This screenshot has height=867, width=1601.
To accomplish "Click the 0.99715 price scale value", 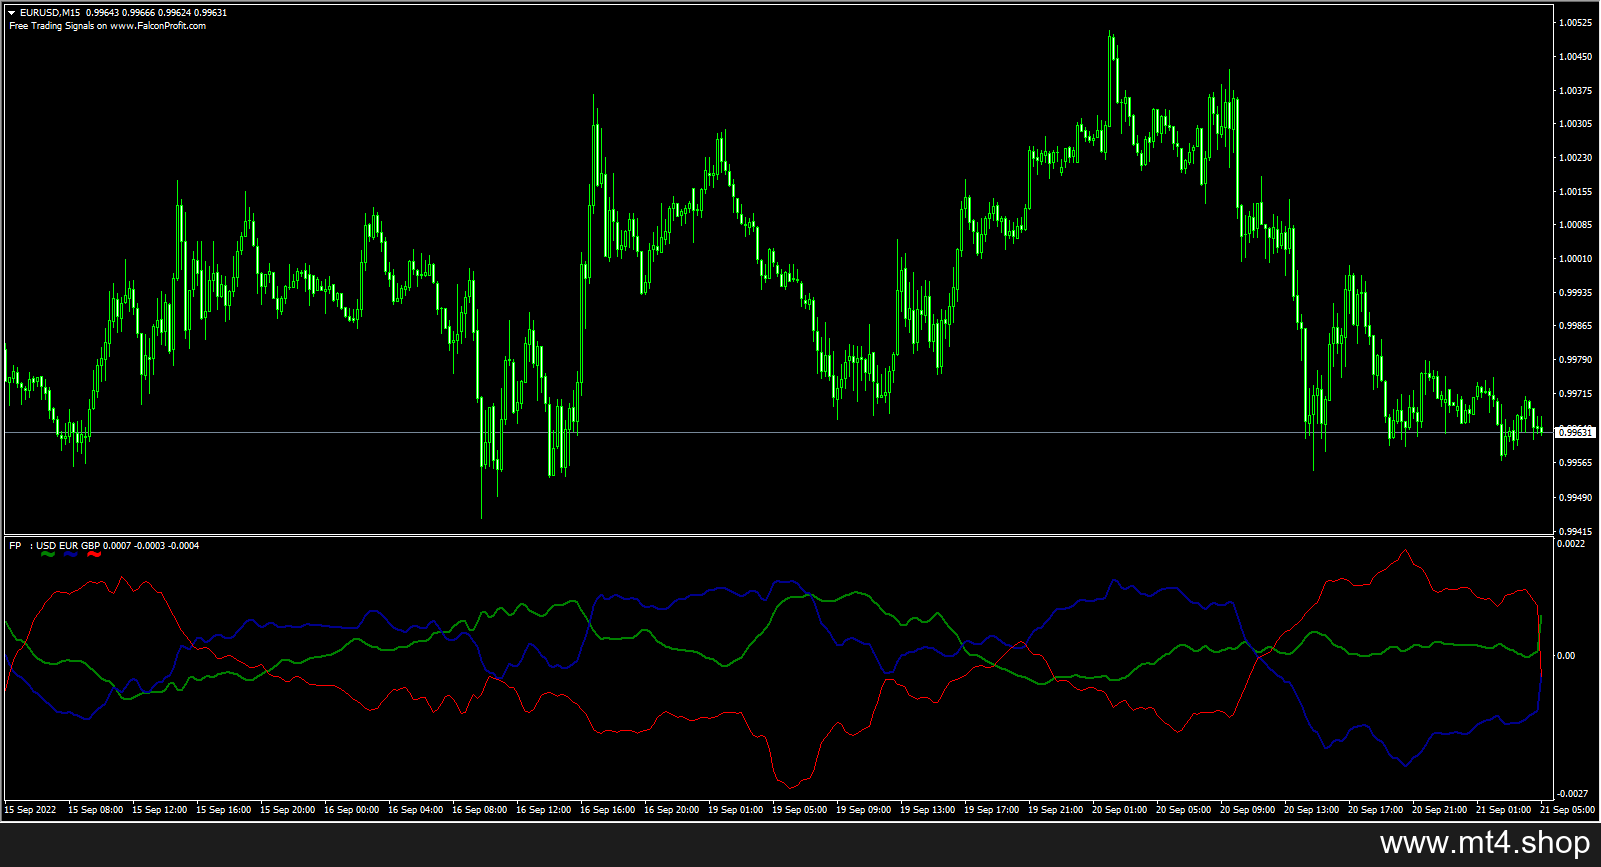I will tap(1576, 394).
